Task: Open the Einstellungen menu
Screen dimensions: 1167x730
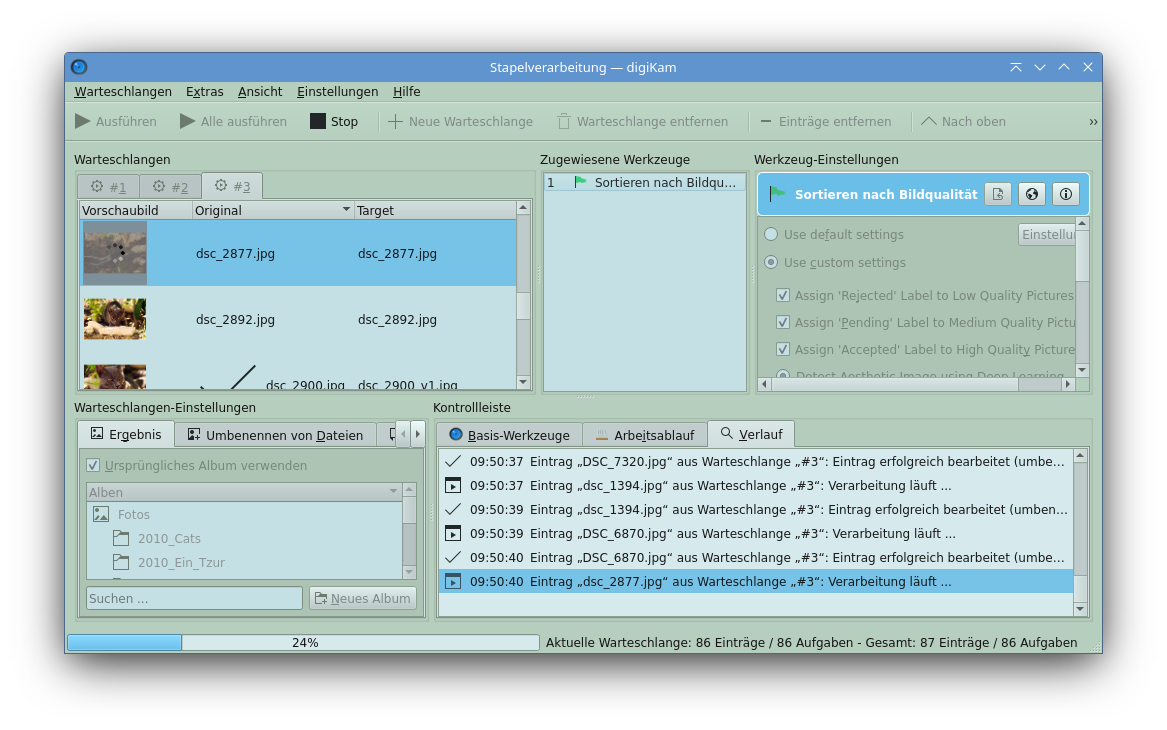Action: (x=337, y=92)
